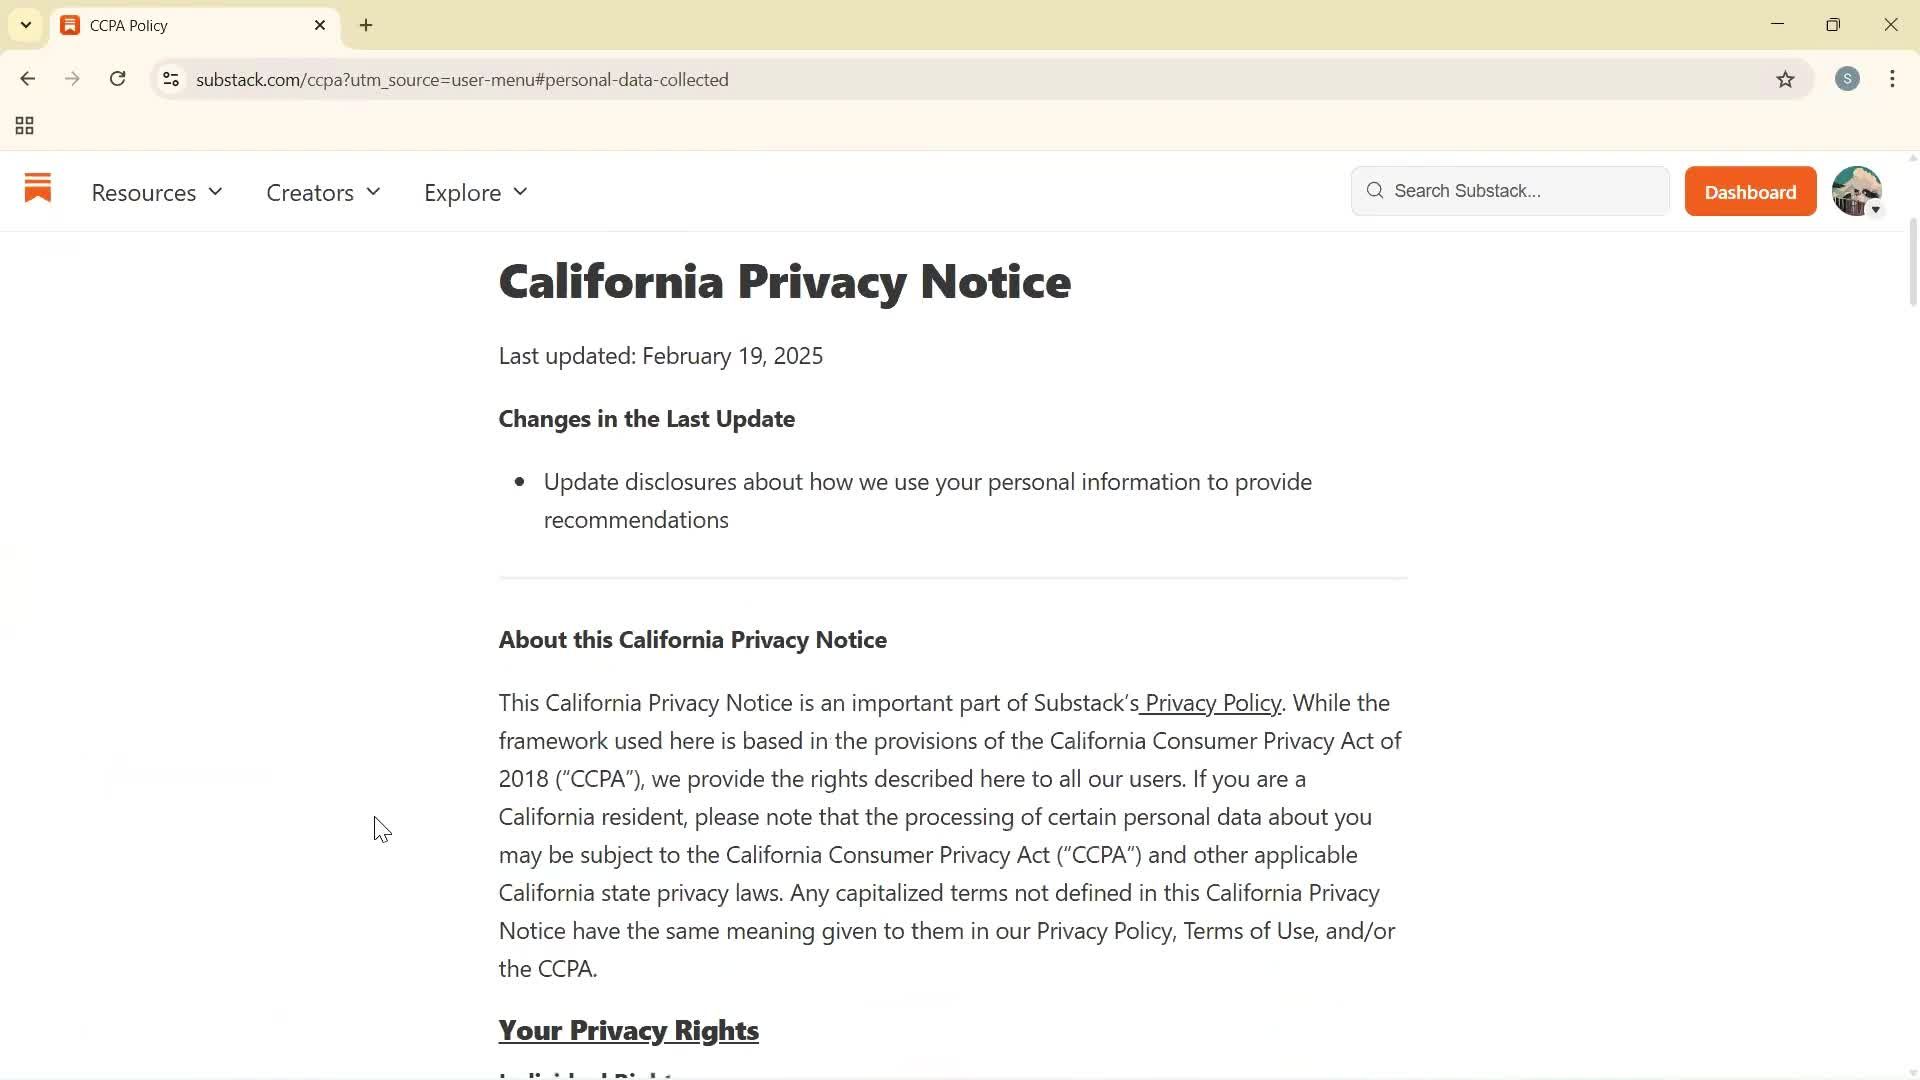Open the Chrome three-dot menu
The height and width of the screenshot is (1080, 1920).
pyautogui.click(x=1892, y=79)
